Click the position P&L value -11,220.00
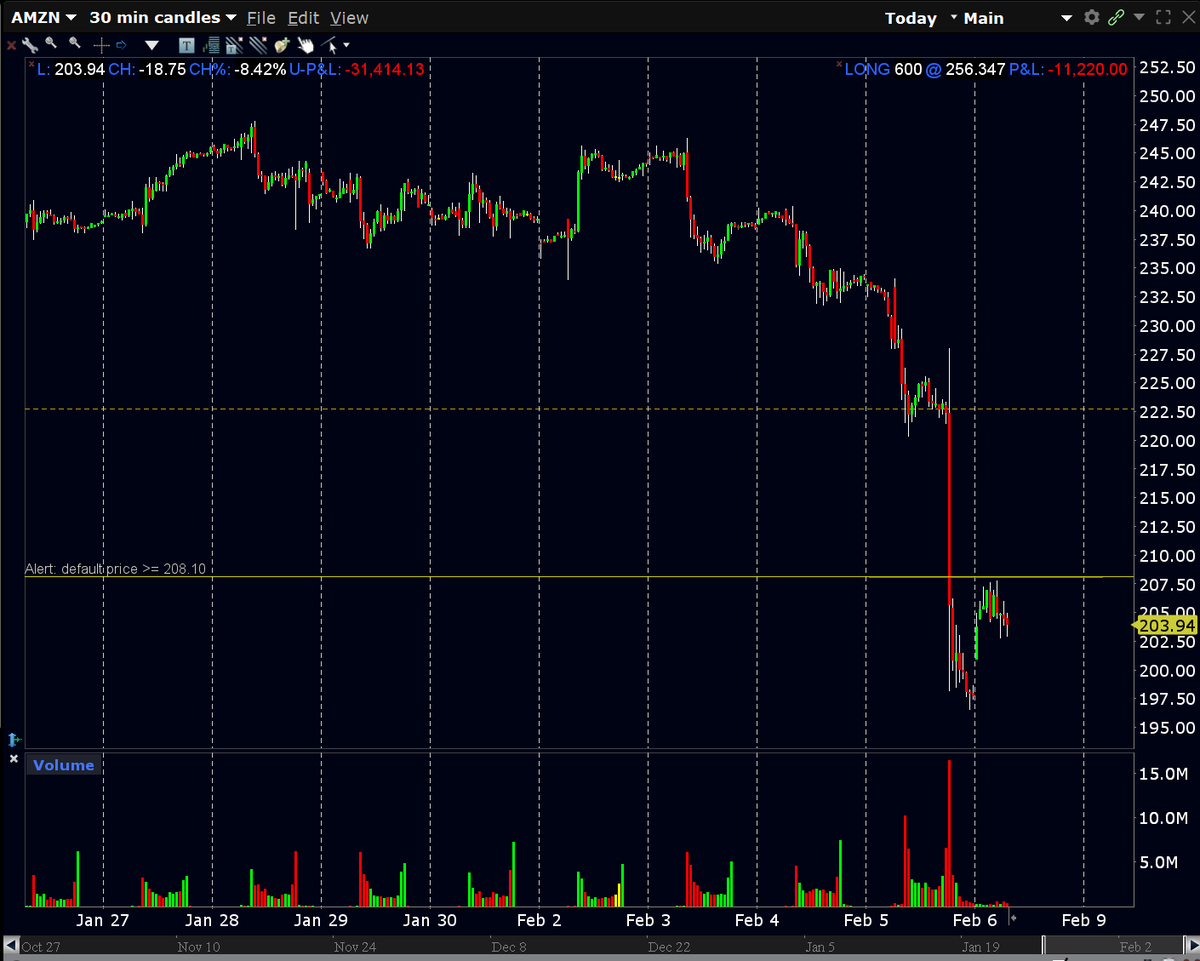 (1087, 69)
